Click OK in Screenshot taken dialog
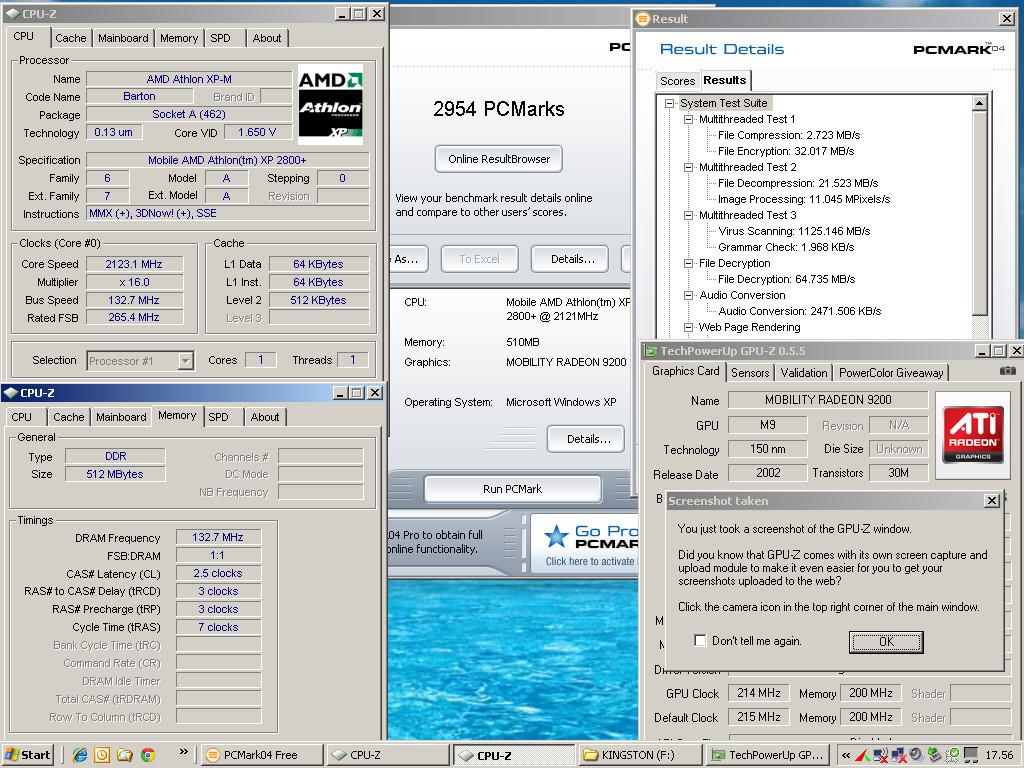Image resolution: width=1024 pixels, height=768 pixels. (886, 641)
